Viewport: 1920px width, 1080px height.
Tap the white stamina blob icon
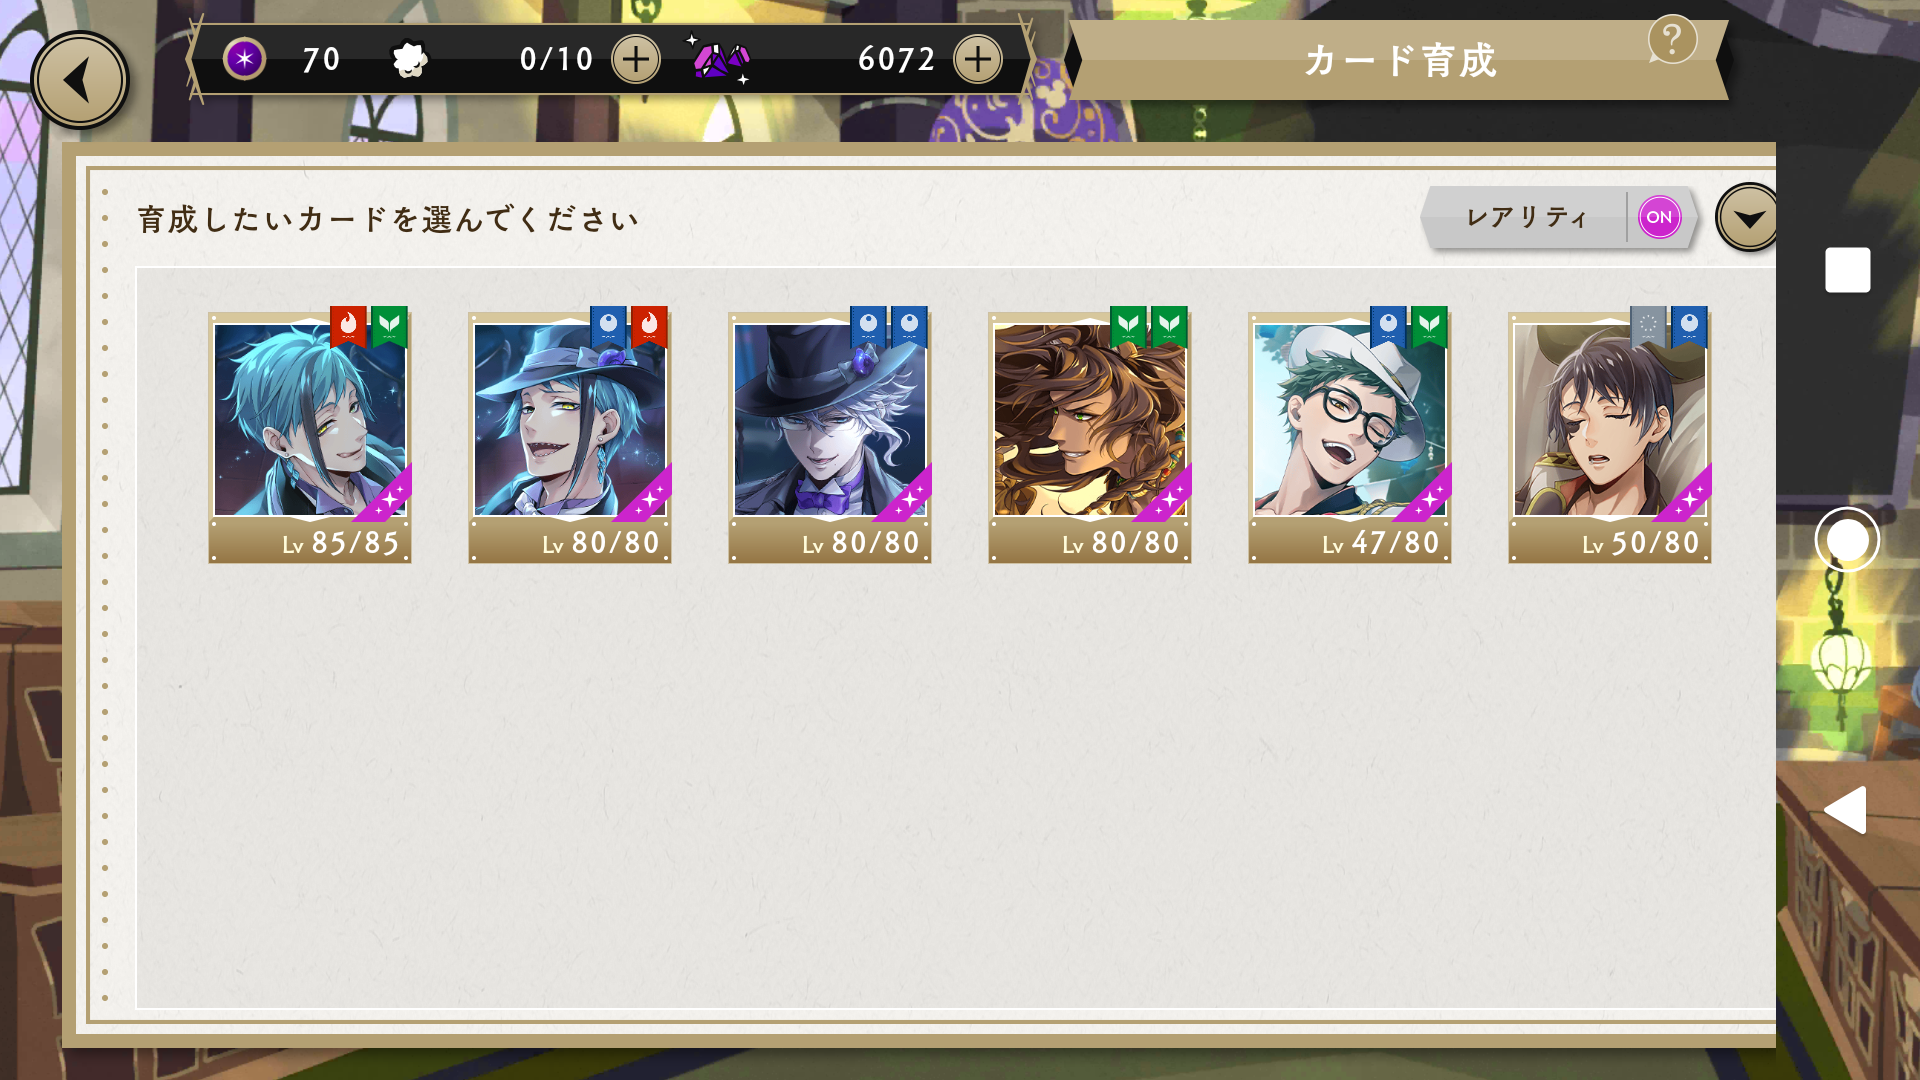409,60
